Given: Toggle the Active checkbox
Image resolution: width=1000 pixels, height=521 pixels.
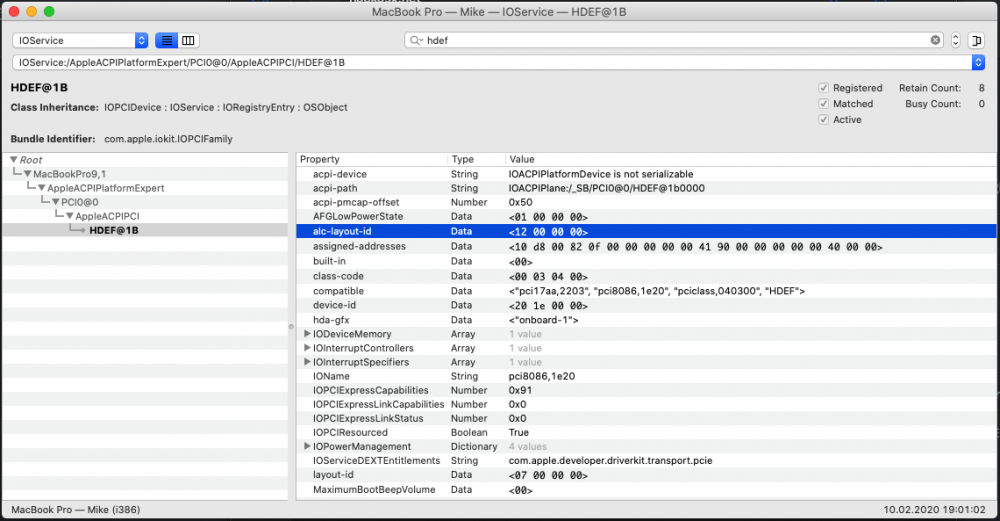Looking at the screenshot, I should point(823,120).
